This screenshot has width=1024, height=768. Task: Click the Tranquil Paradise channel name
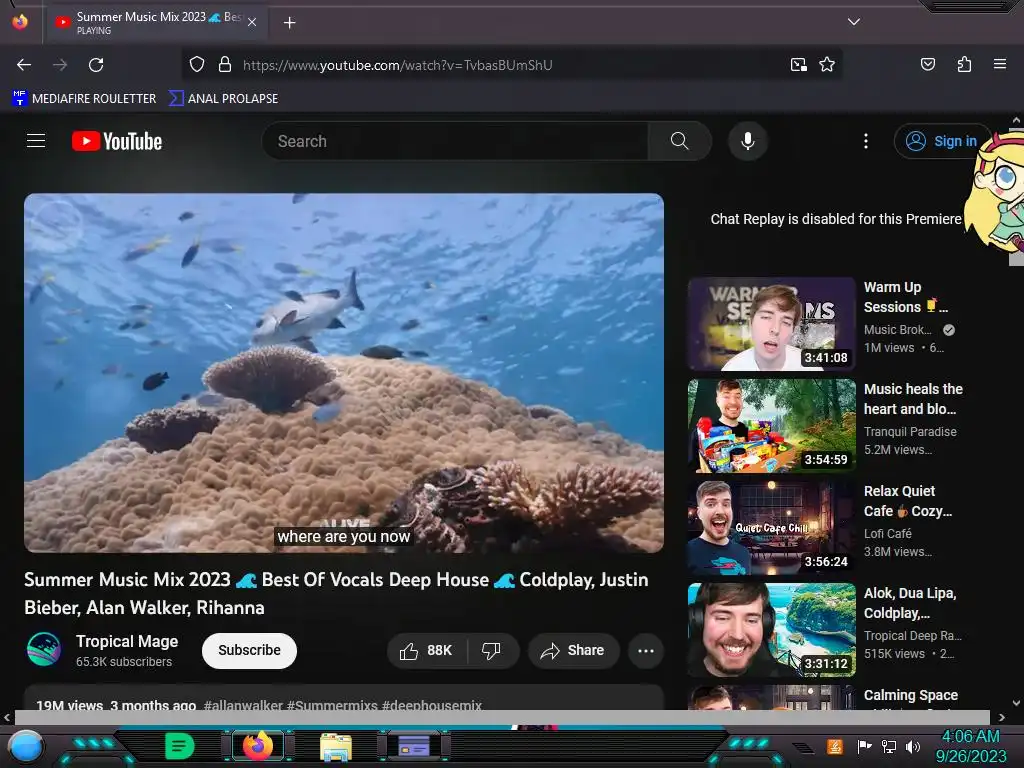(x=910, y=432)
